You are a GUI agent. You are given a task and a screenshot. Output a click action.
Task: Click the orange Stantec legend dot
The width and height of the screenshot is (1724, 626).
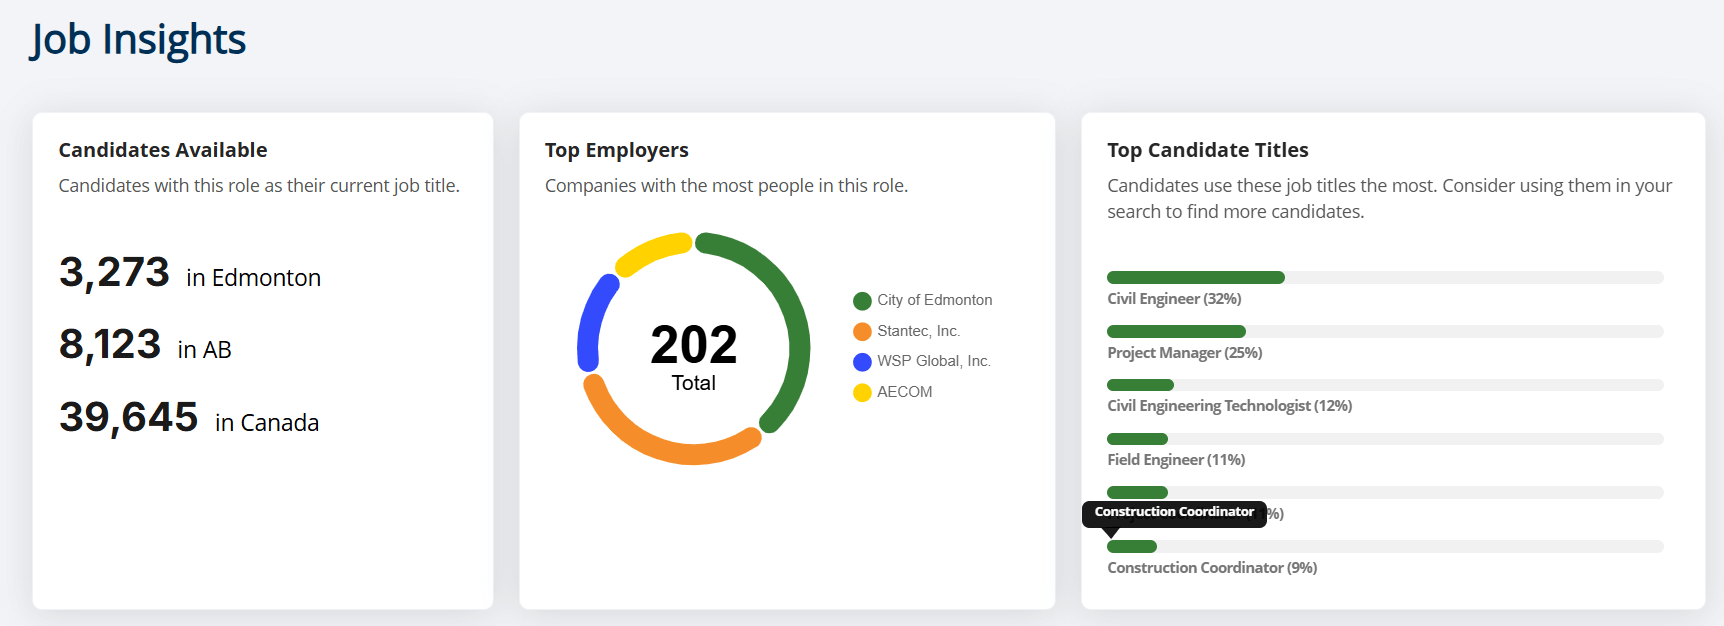coord(862,332)
